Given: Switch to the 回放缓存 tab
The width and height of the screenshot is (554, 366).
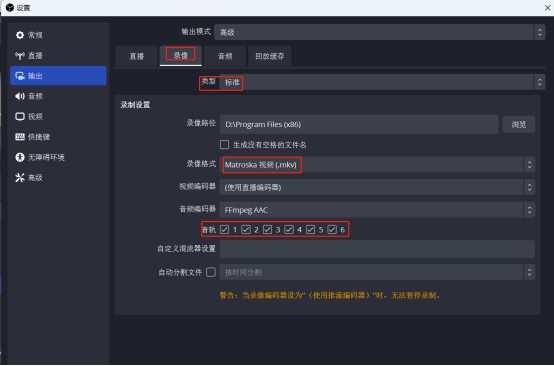Looking at the screenshot, I should [270, 56].
